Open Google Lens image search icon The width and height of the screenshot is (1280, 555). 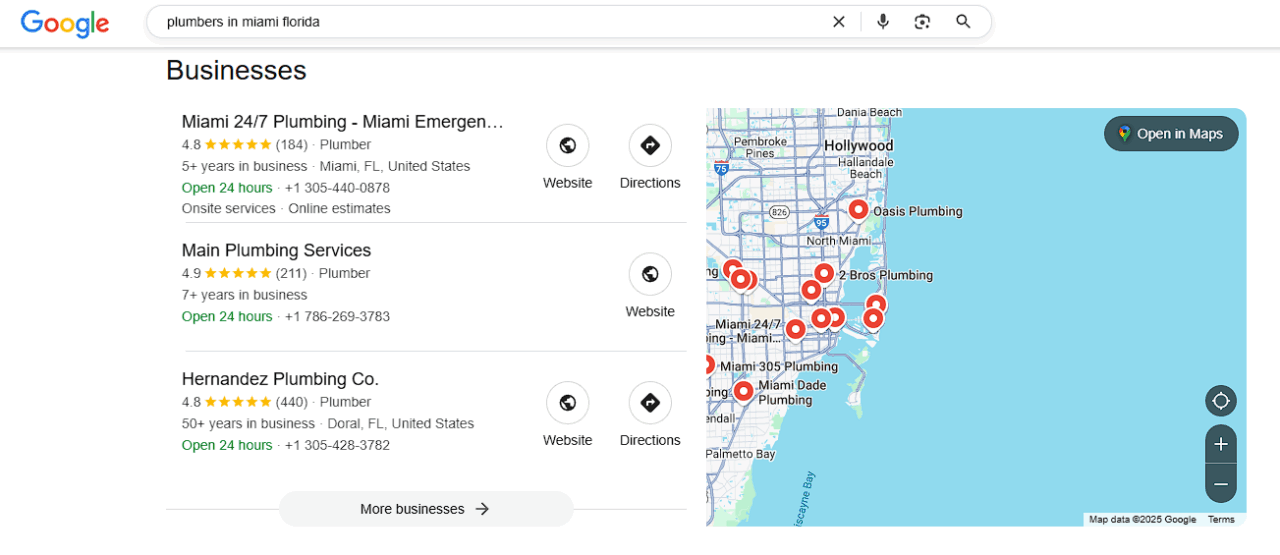point(922,22)
